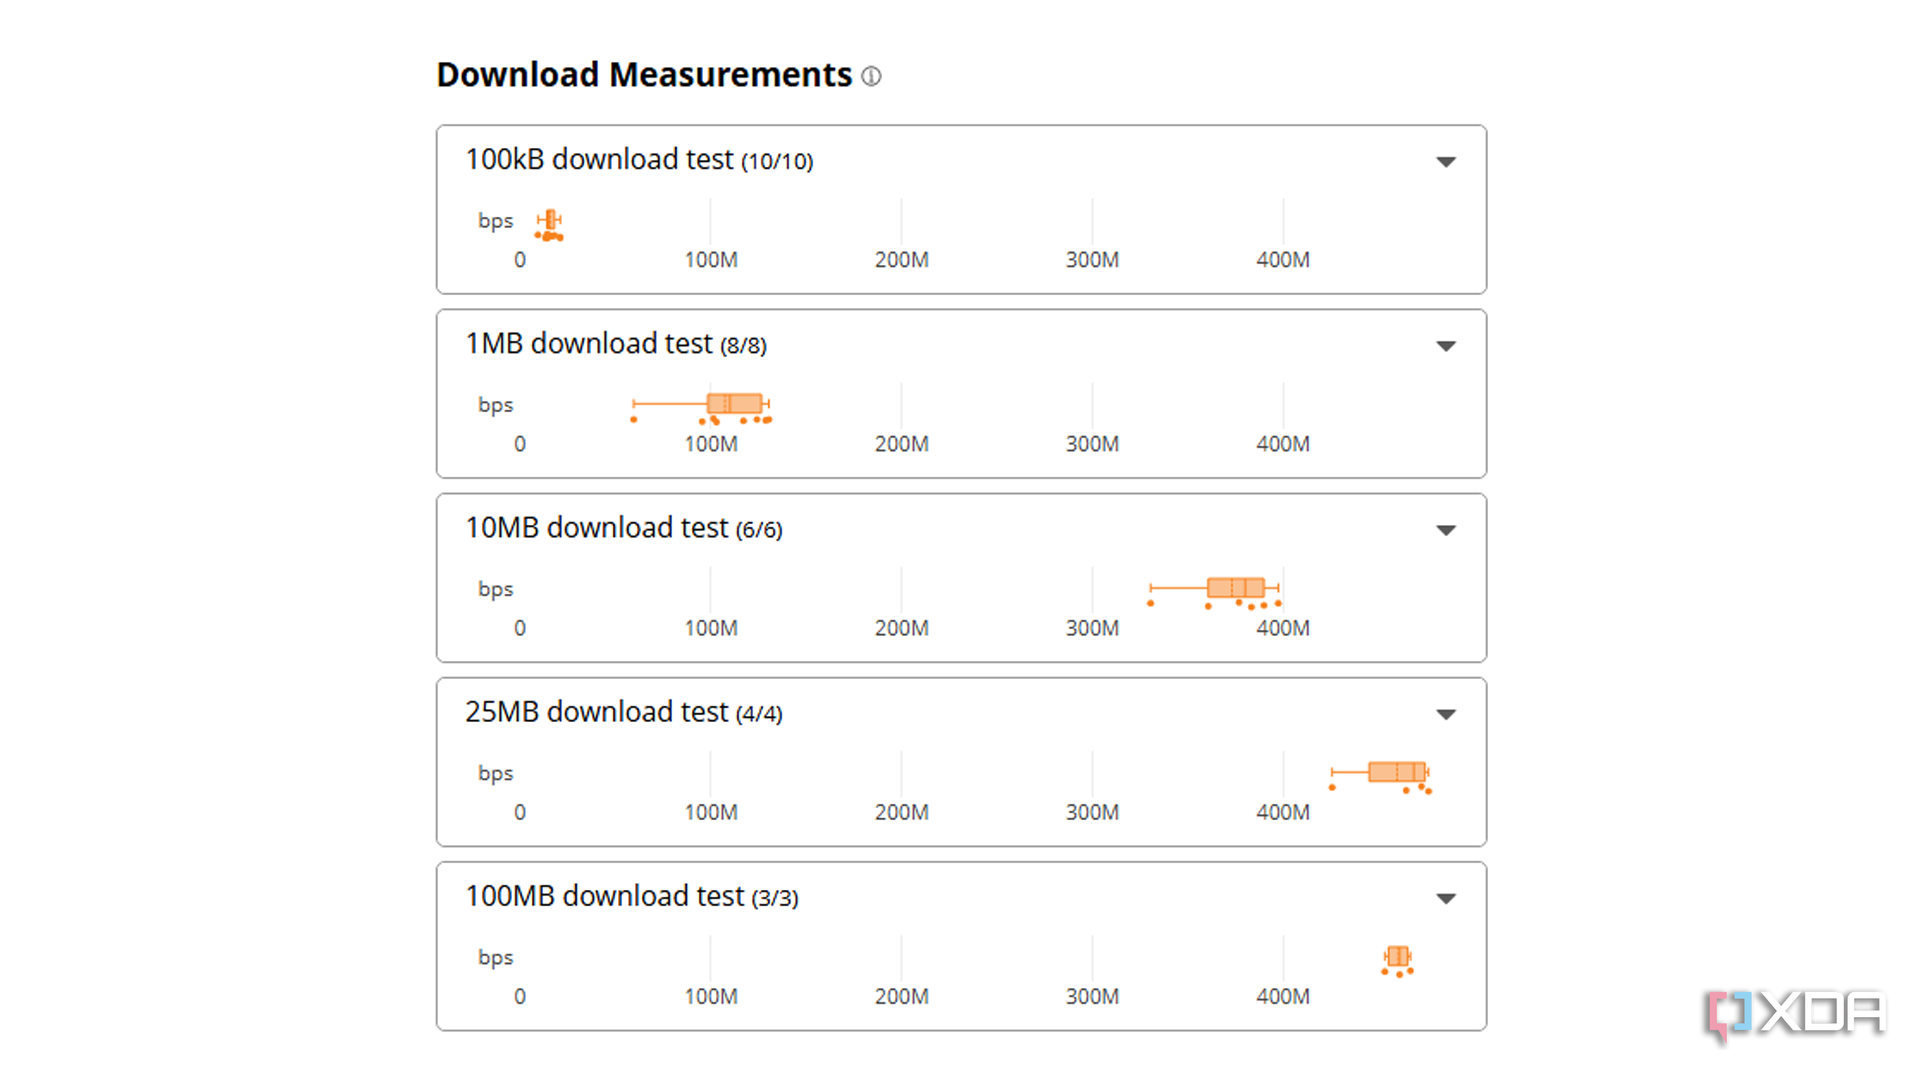Click the 300M axis label in 10MB test
Screen dimensions: 1920x1080
coord(1092,628)
